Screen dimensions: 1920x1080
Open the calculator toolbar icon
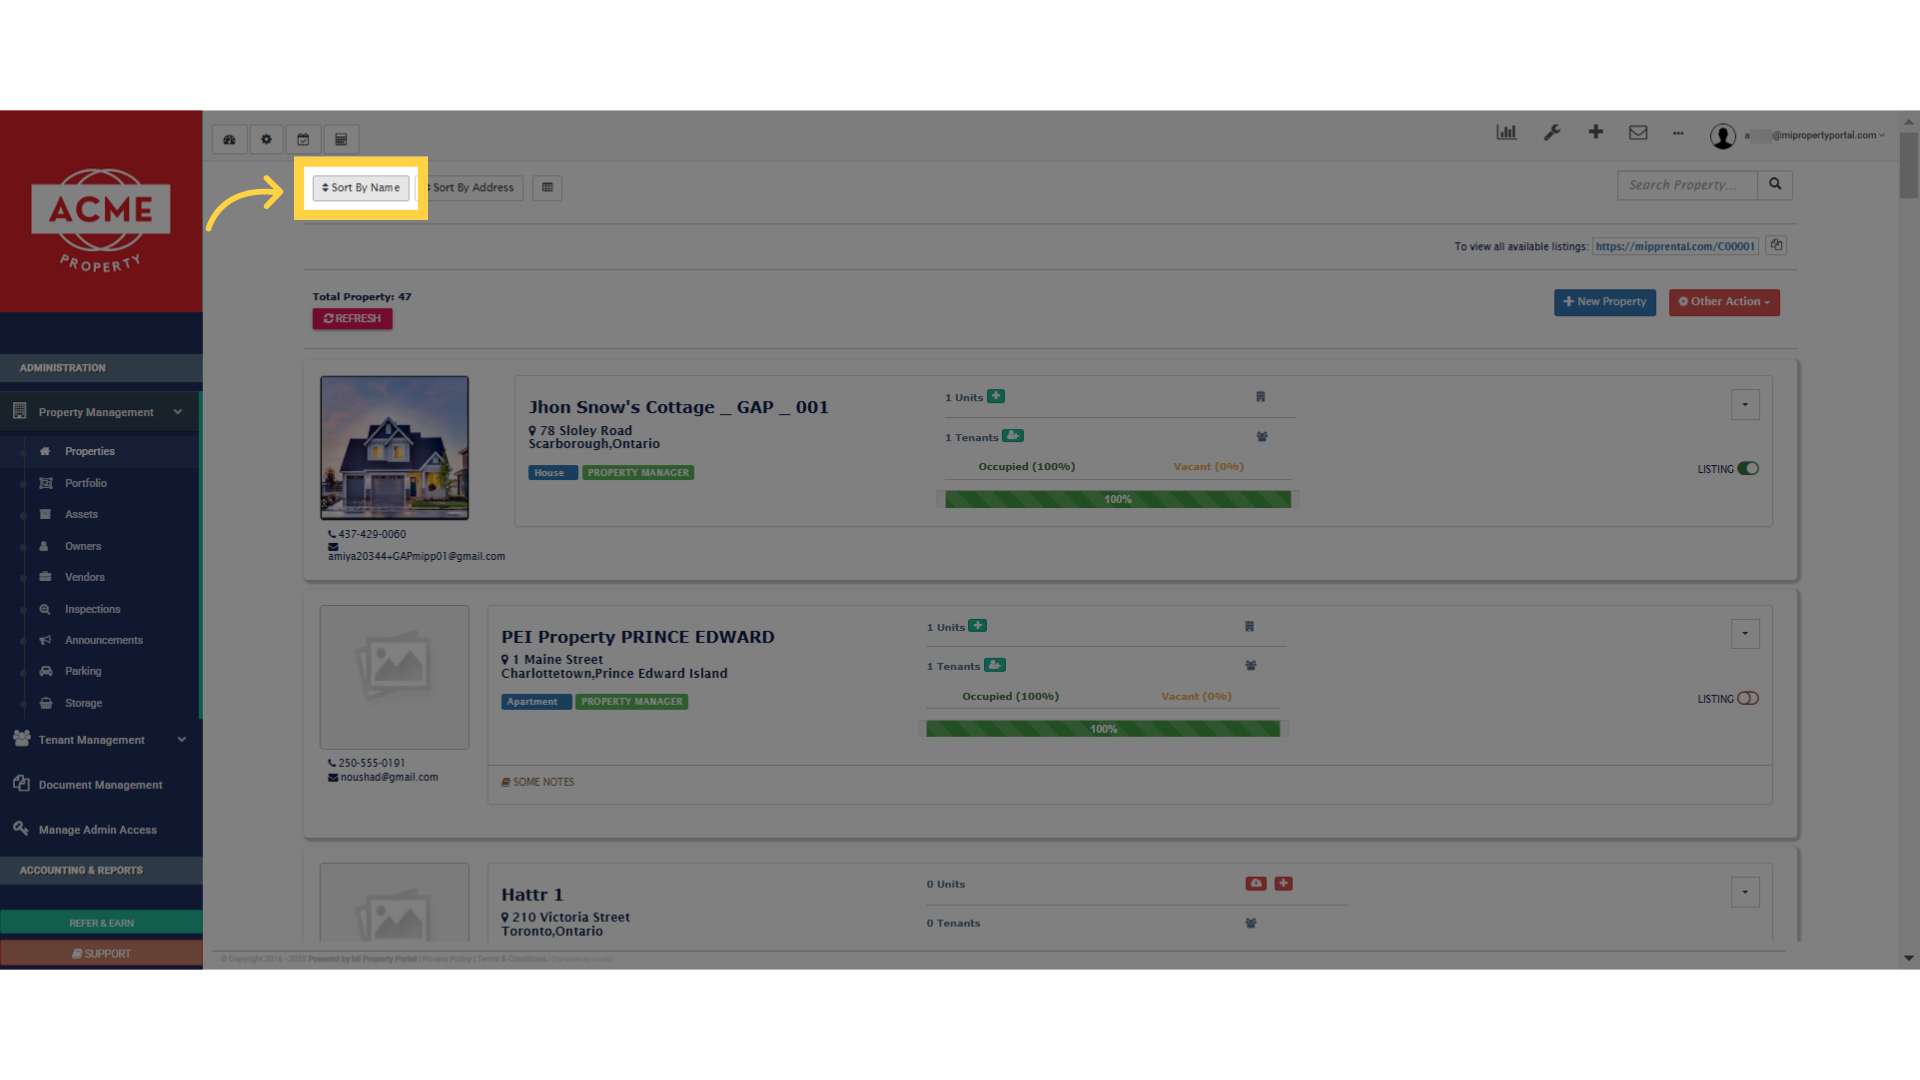[x=341, y=140]
